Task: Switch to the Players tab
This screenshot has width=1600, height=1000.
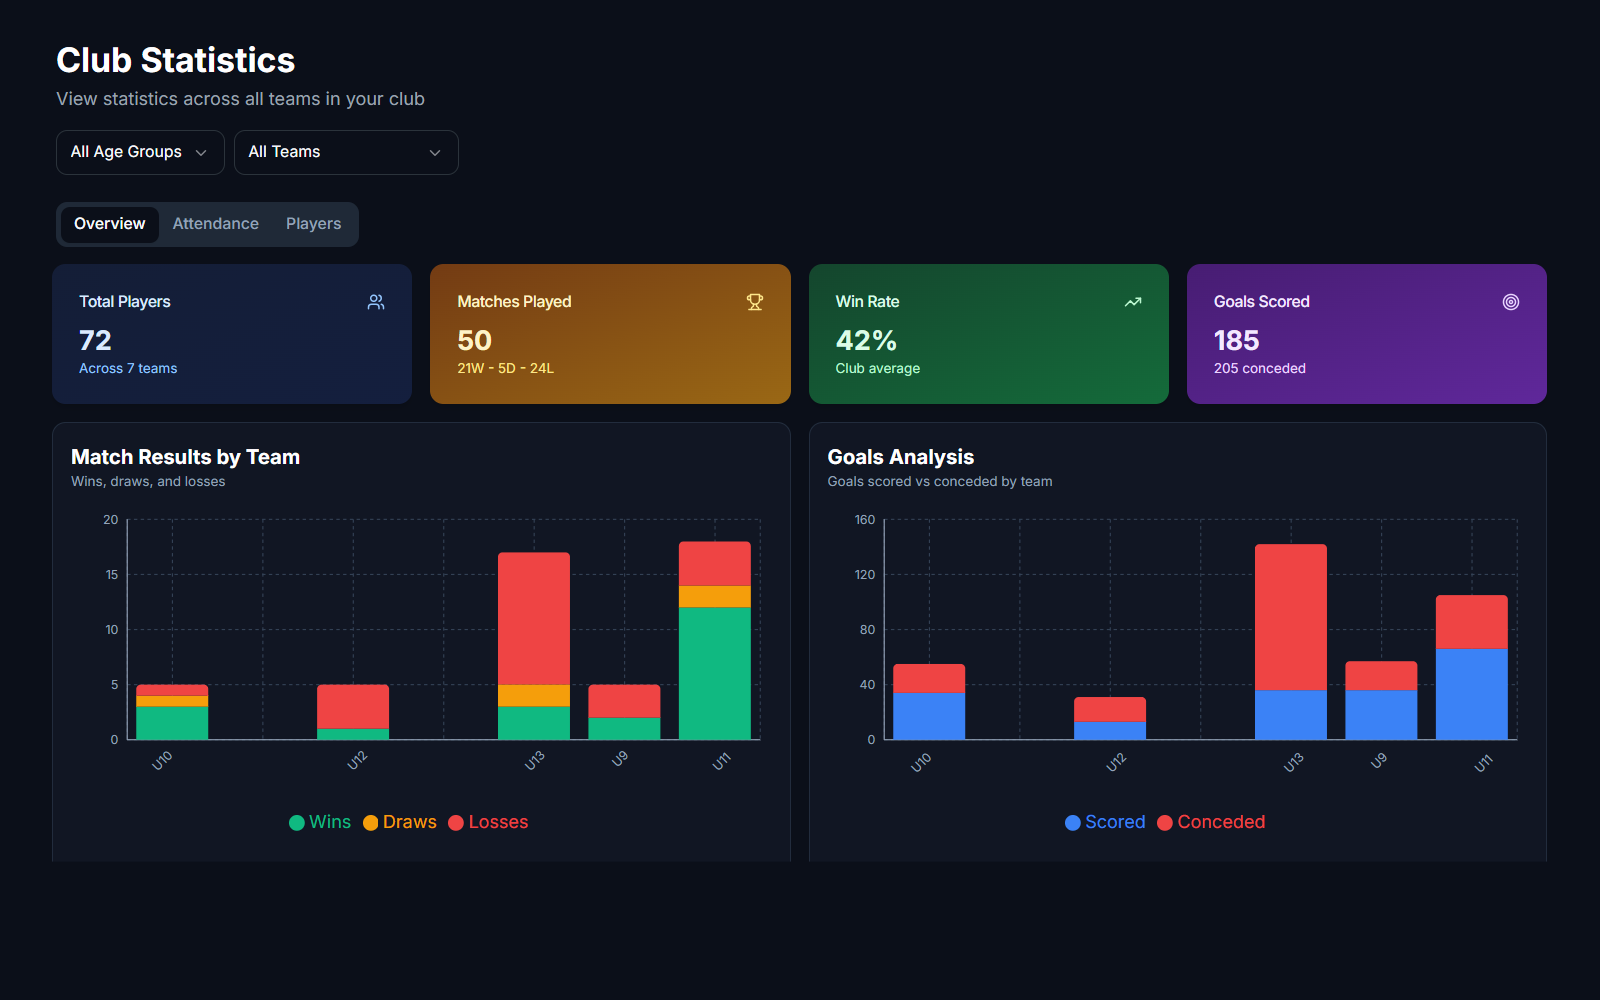Action: 313,224
